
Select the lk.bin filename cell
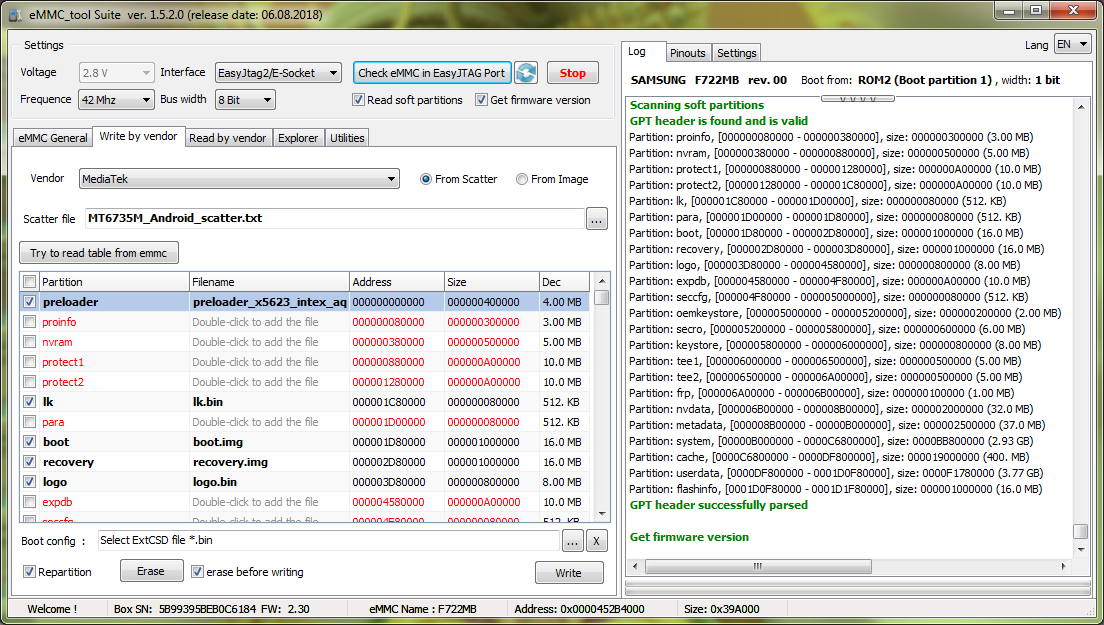pos(269,402)
